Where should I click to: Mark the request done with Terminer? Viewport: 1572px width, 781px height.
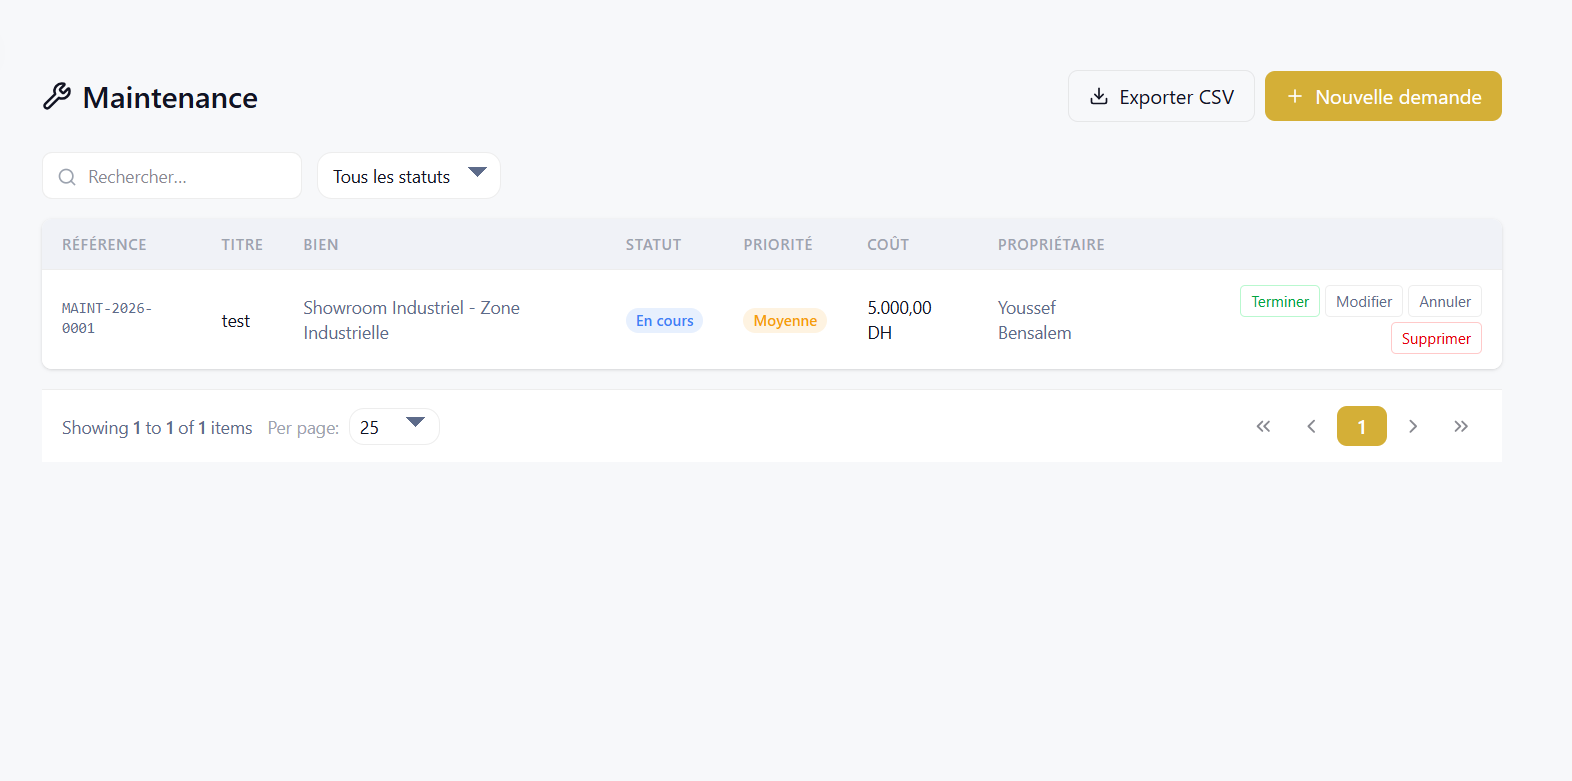point(1280,301)
